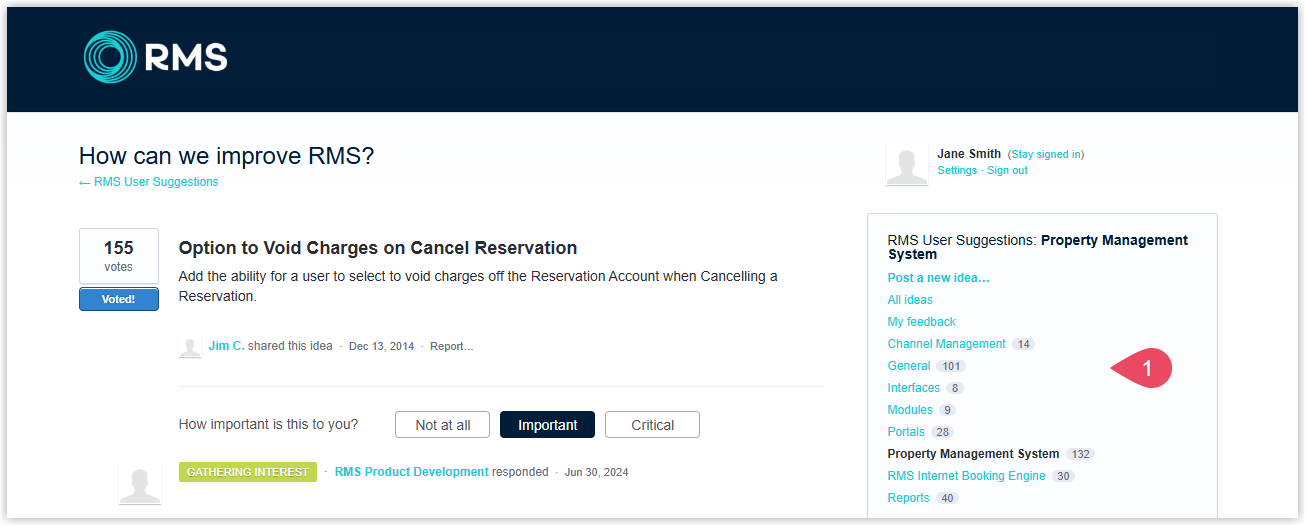
Task: Open the All ideas list
Action: [910, 300]
